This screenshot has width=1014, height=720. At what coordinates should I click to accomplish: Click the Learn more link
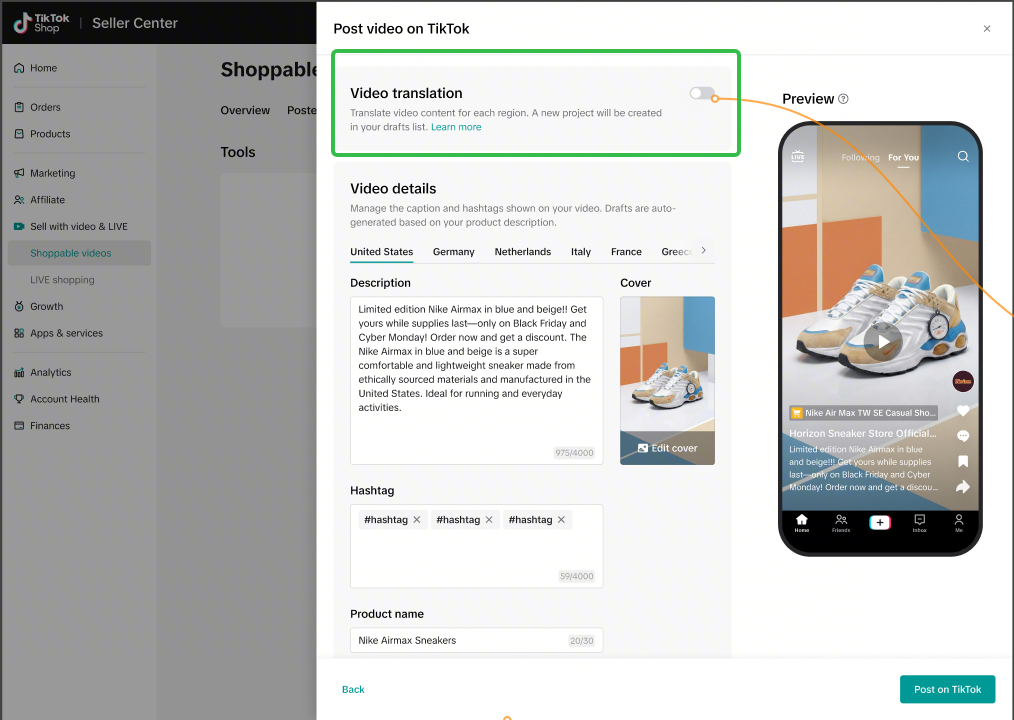coord(456,127)
